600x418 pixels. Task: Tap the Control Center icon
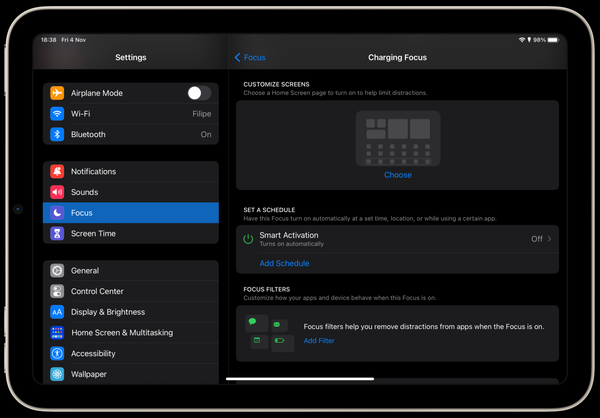57,291
